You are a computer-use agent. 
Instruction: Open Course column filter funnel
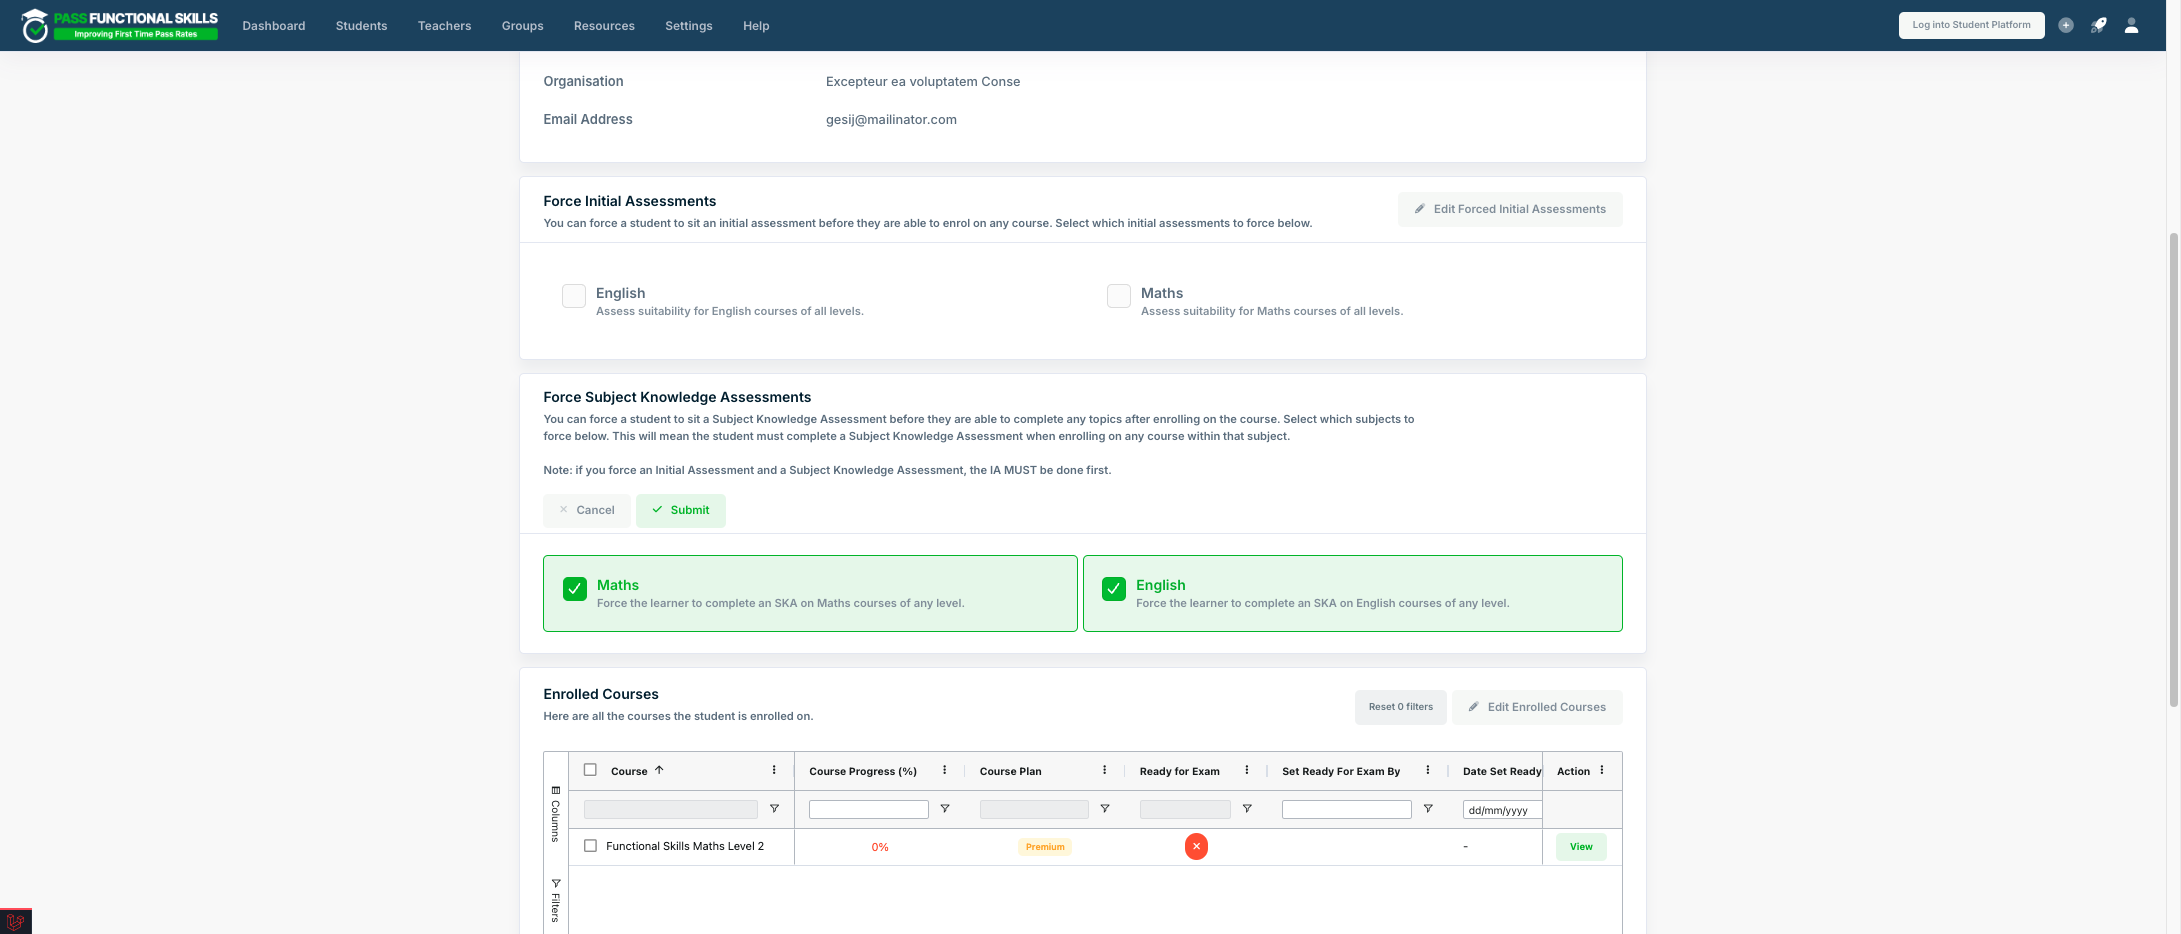774,809
